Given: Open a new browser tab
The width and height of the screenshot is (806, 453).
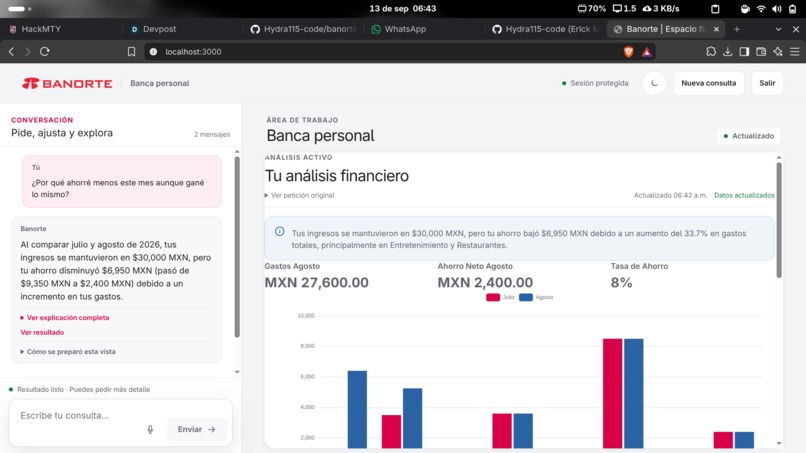Looking at the screenshot, I should 737,29.
